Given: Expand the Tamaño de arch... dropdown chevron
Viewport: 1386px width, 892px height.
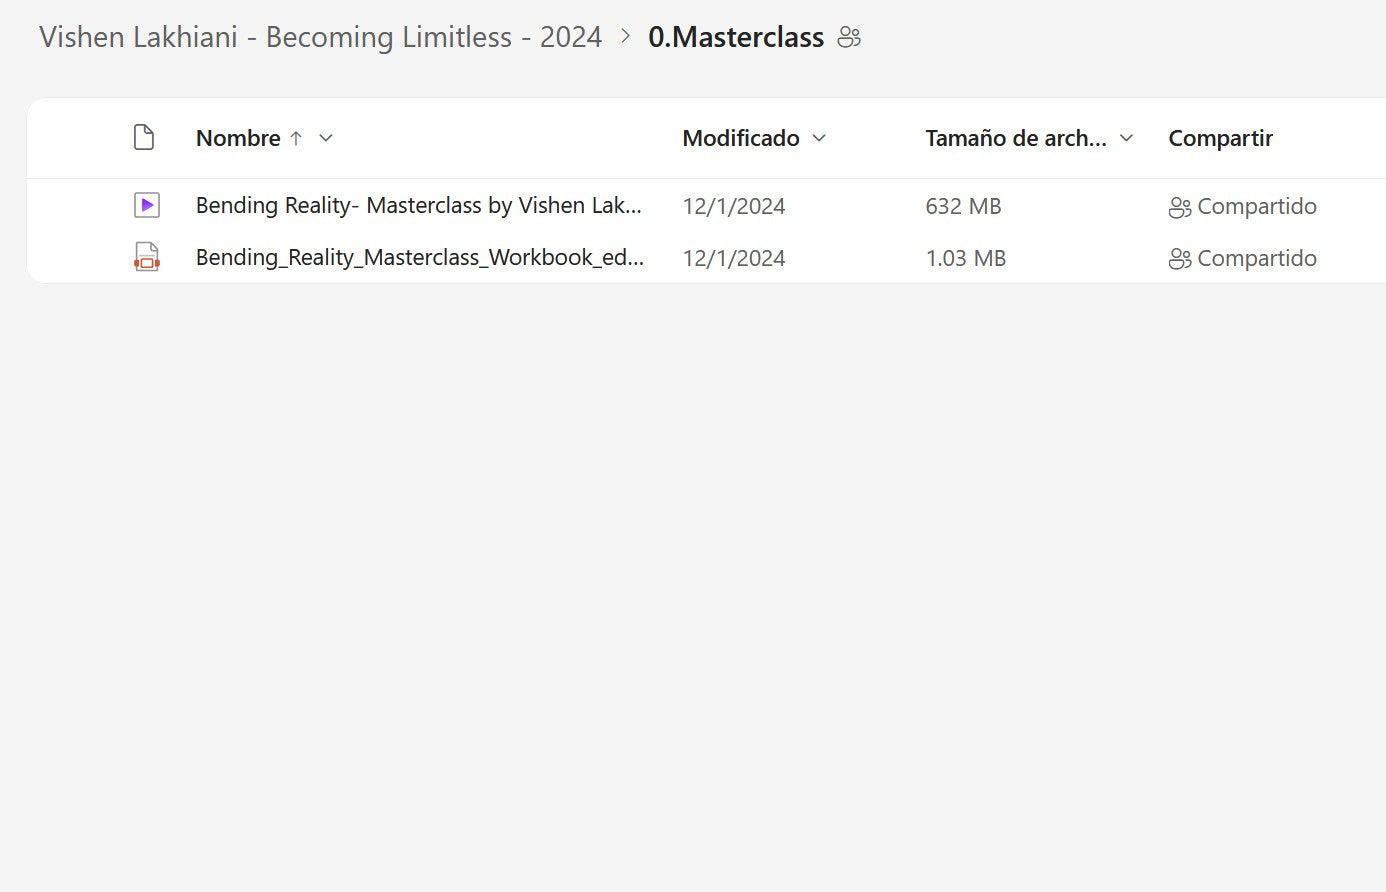Looking at the screenshot, I should (1126, 138).
